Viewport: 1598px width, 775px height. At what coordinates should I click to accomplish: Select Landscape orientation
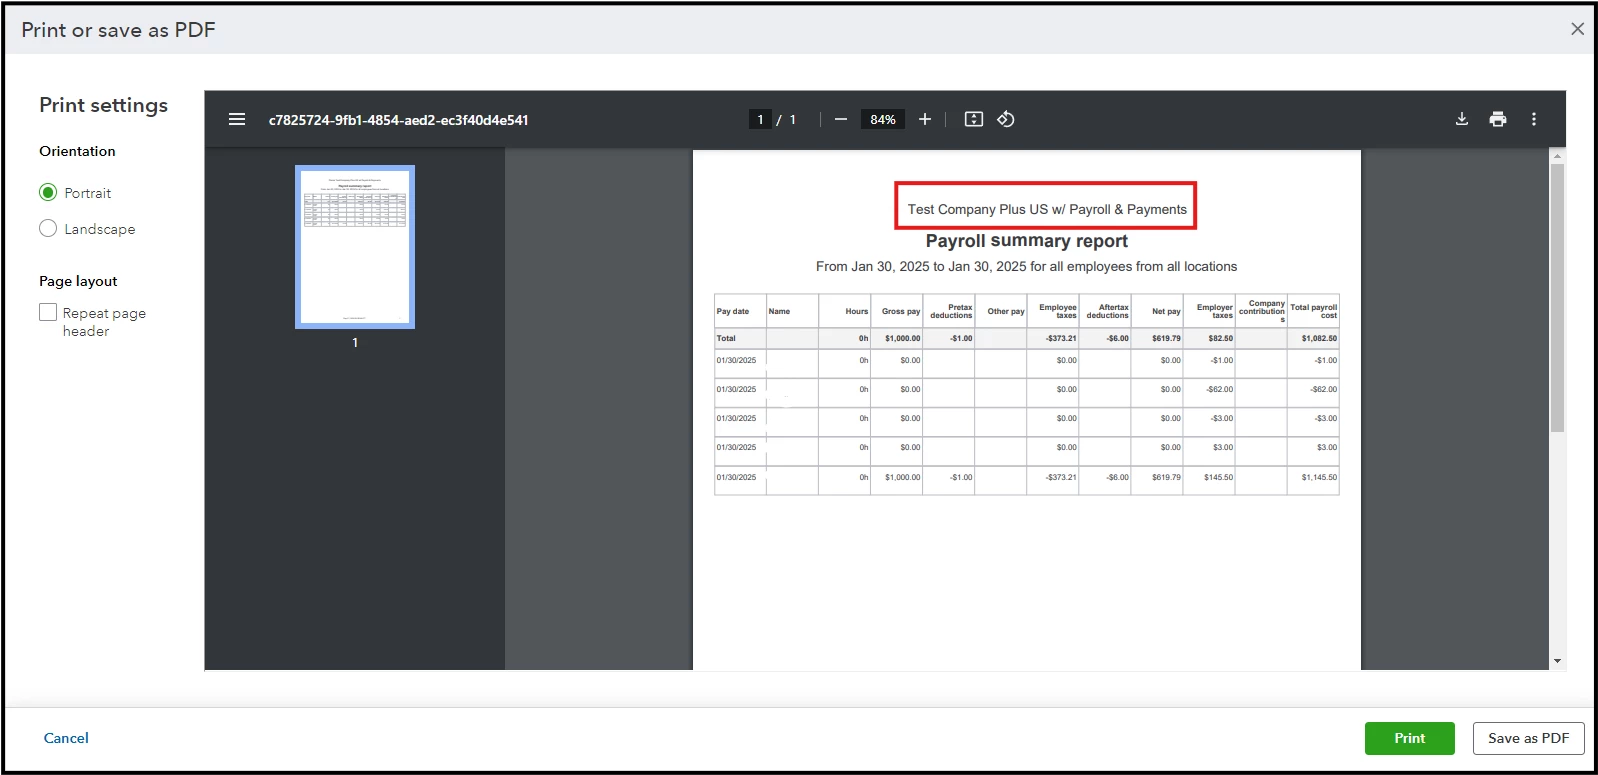[48, 228]
